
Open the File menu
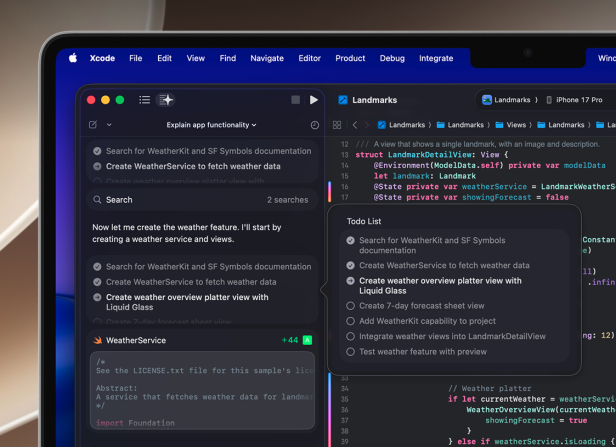pos(136,58)
